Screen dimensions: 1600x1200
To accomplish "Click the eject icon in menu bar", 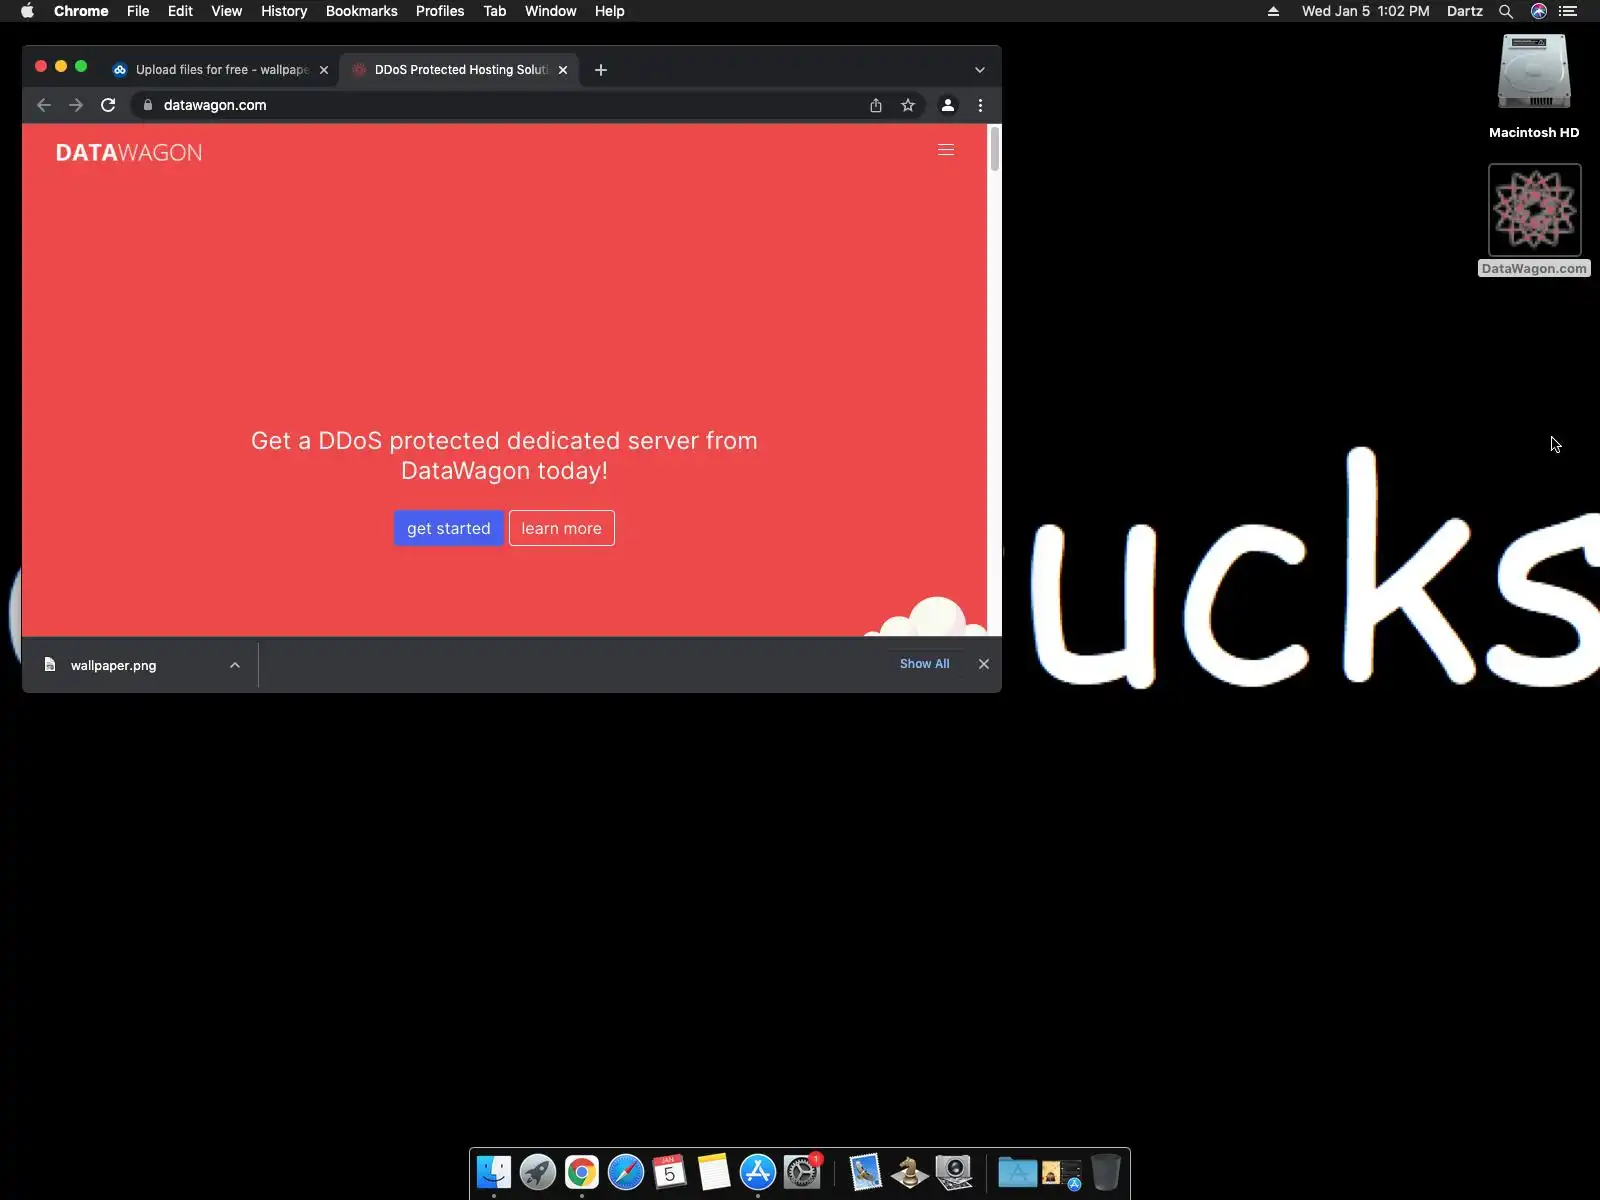I will [1273, 11].
